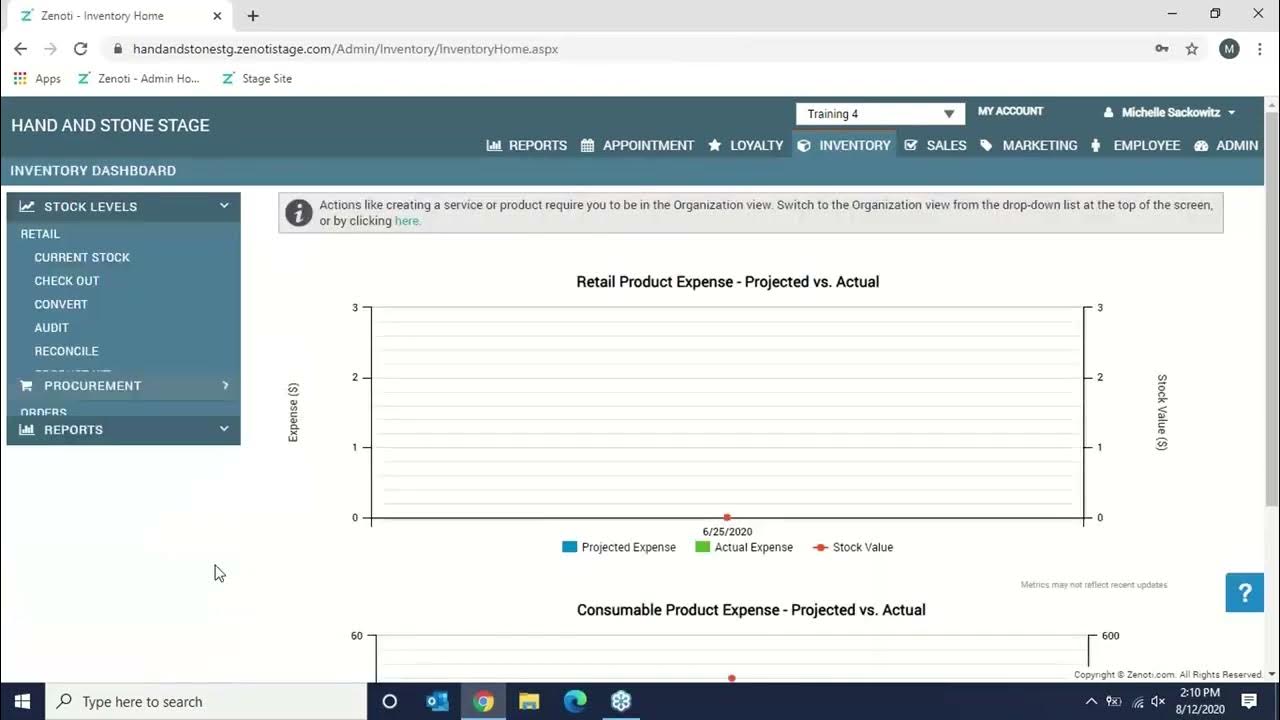Click the user avatar icon beside Michelle Sackowitz
Image resolution: width=1280 pixels, height=720 pixels.
tap(1108, 113)
